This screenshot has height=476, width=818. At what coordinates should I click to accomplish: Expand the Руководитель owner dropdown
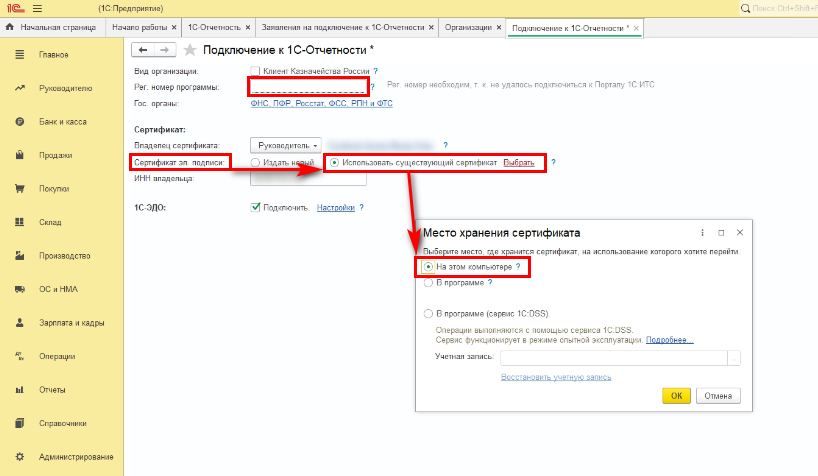[286, 145]
